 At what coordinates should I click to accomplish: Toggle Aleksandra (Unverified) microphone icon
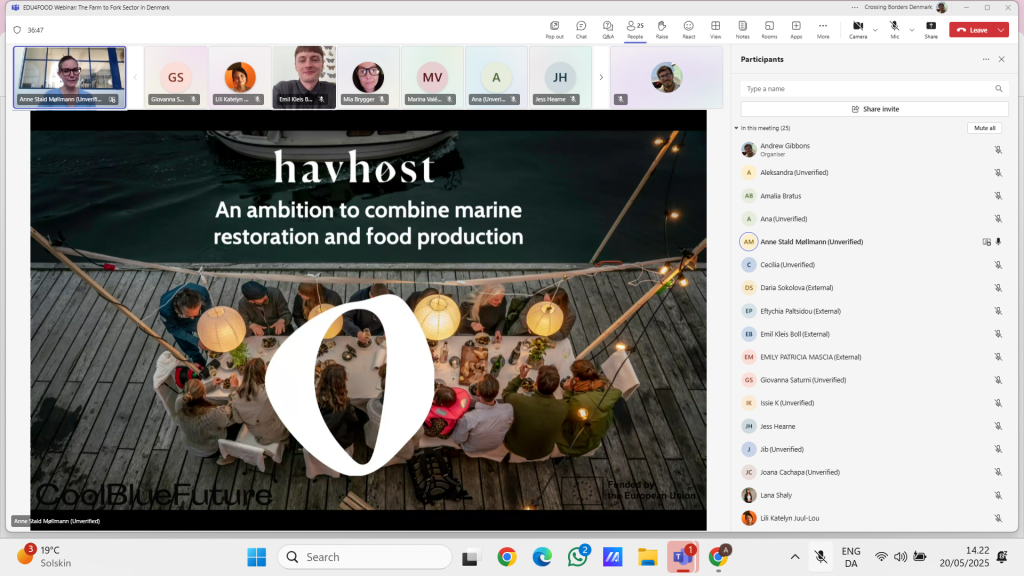point(998,173)
